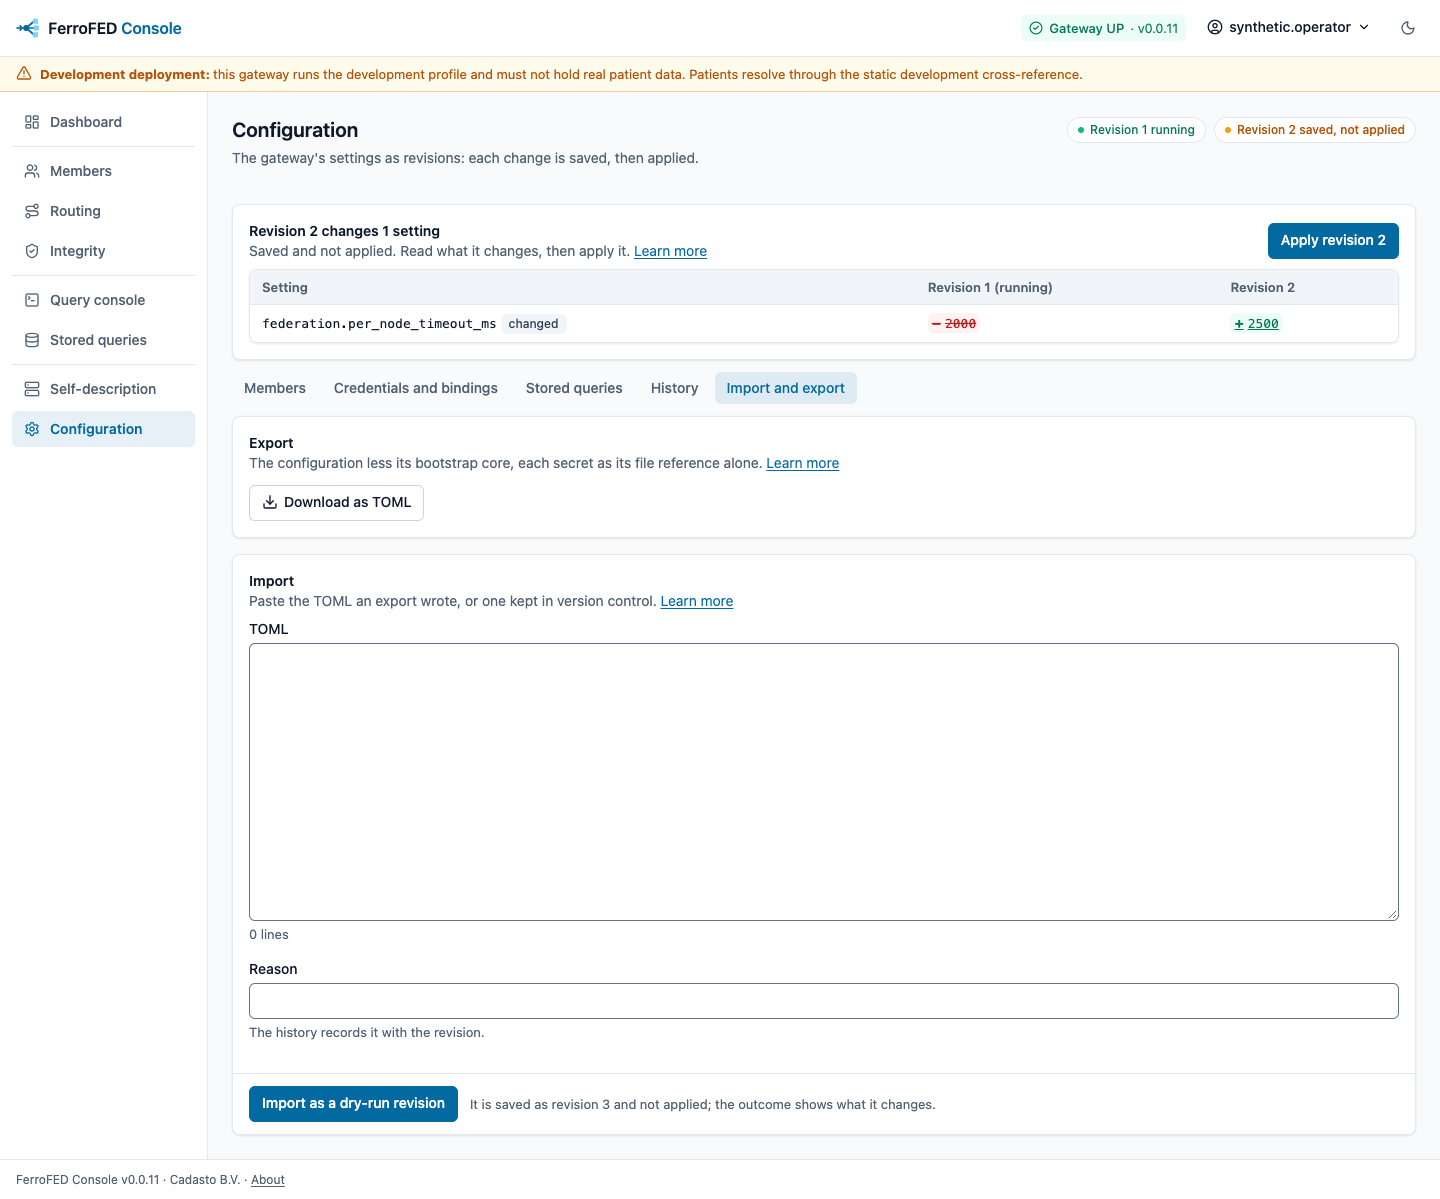Click into the Reason input field
Image resolution: width=1440 pixels, height=1199 pixels.
[x=824, y=1001]
